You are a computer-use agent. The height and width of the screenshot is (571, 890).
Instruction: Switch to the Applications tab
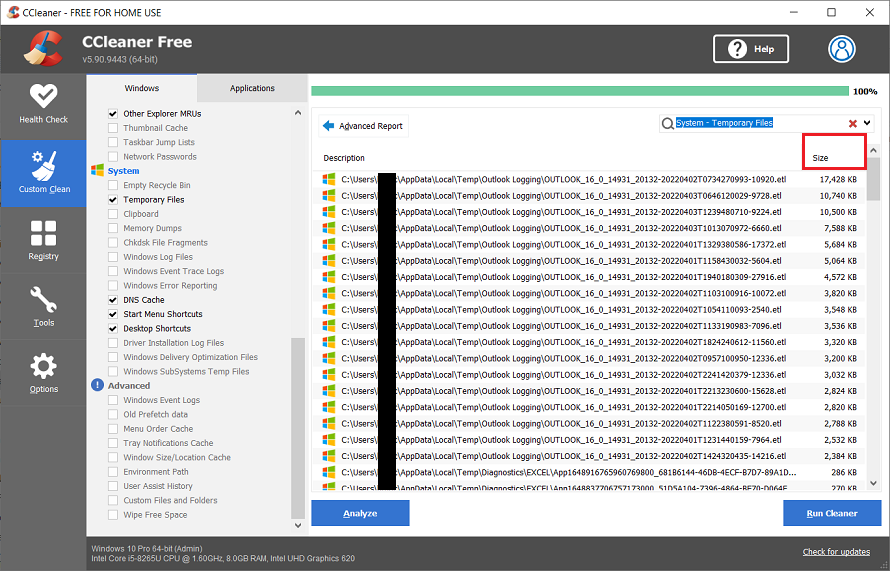[252, 88]
